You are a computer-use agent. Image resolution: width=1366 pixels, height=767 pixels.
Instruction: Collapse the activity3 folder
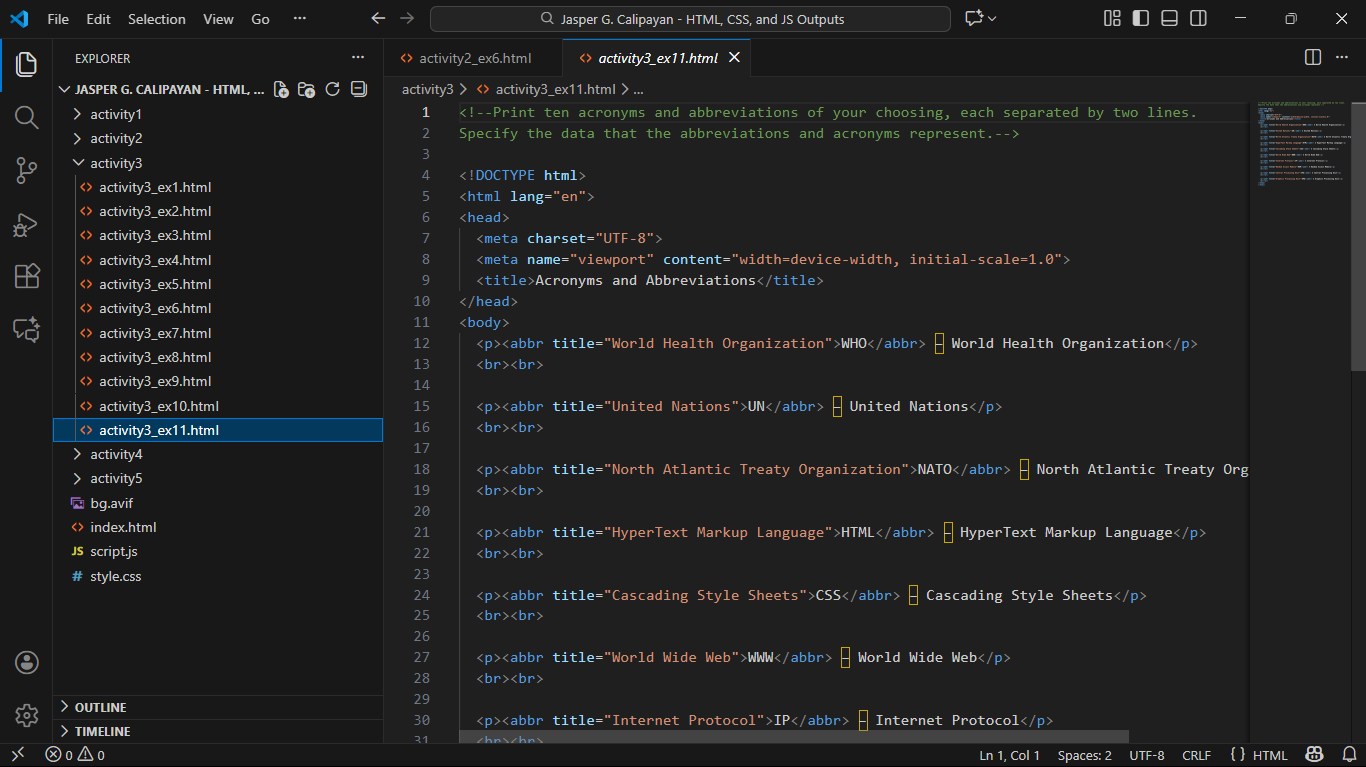[x=116, y=163]
